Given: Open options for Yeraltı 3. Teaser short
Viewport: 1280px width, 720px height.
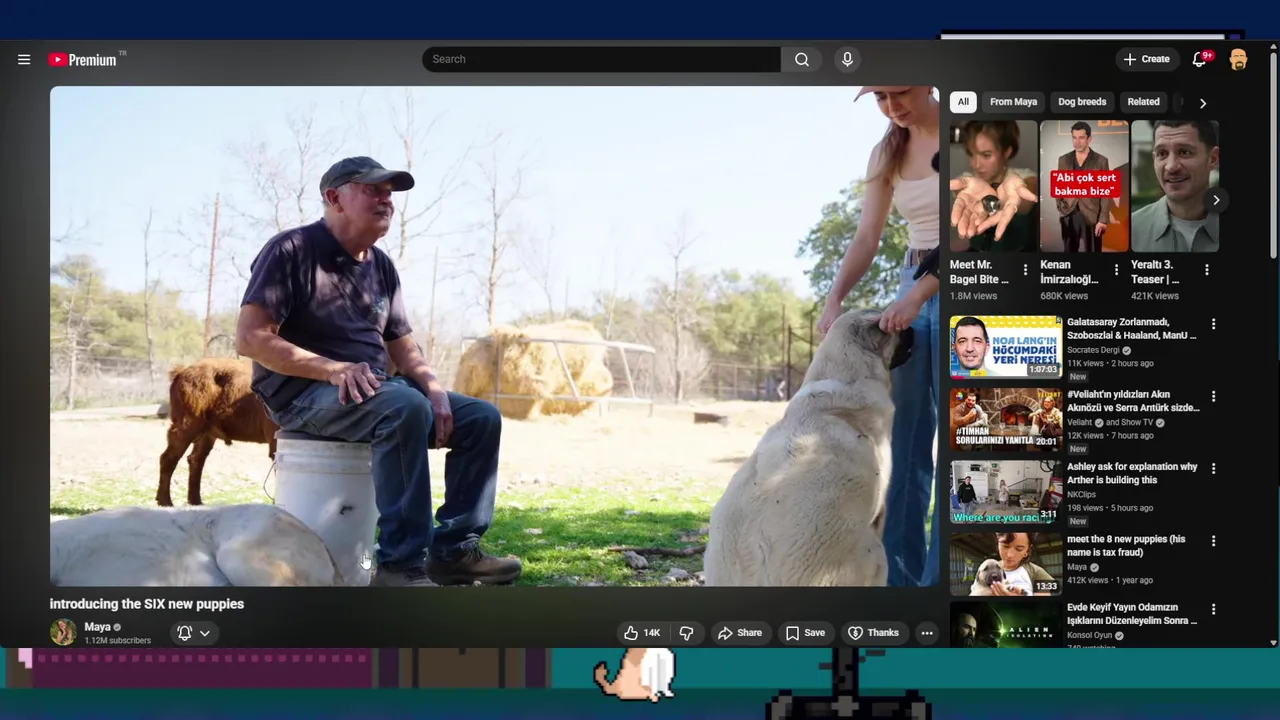Looking at the screenshot, I should click(1206, 270).
